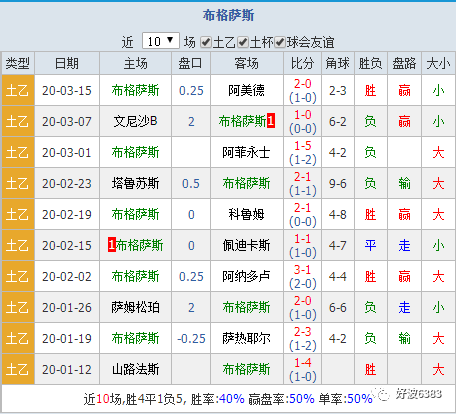The height and width of the screenshot is (414, 456).
Task: Click the 胜负 column header
Action: coord(370,63)
